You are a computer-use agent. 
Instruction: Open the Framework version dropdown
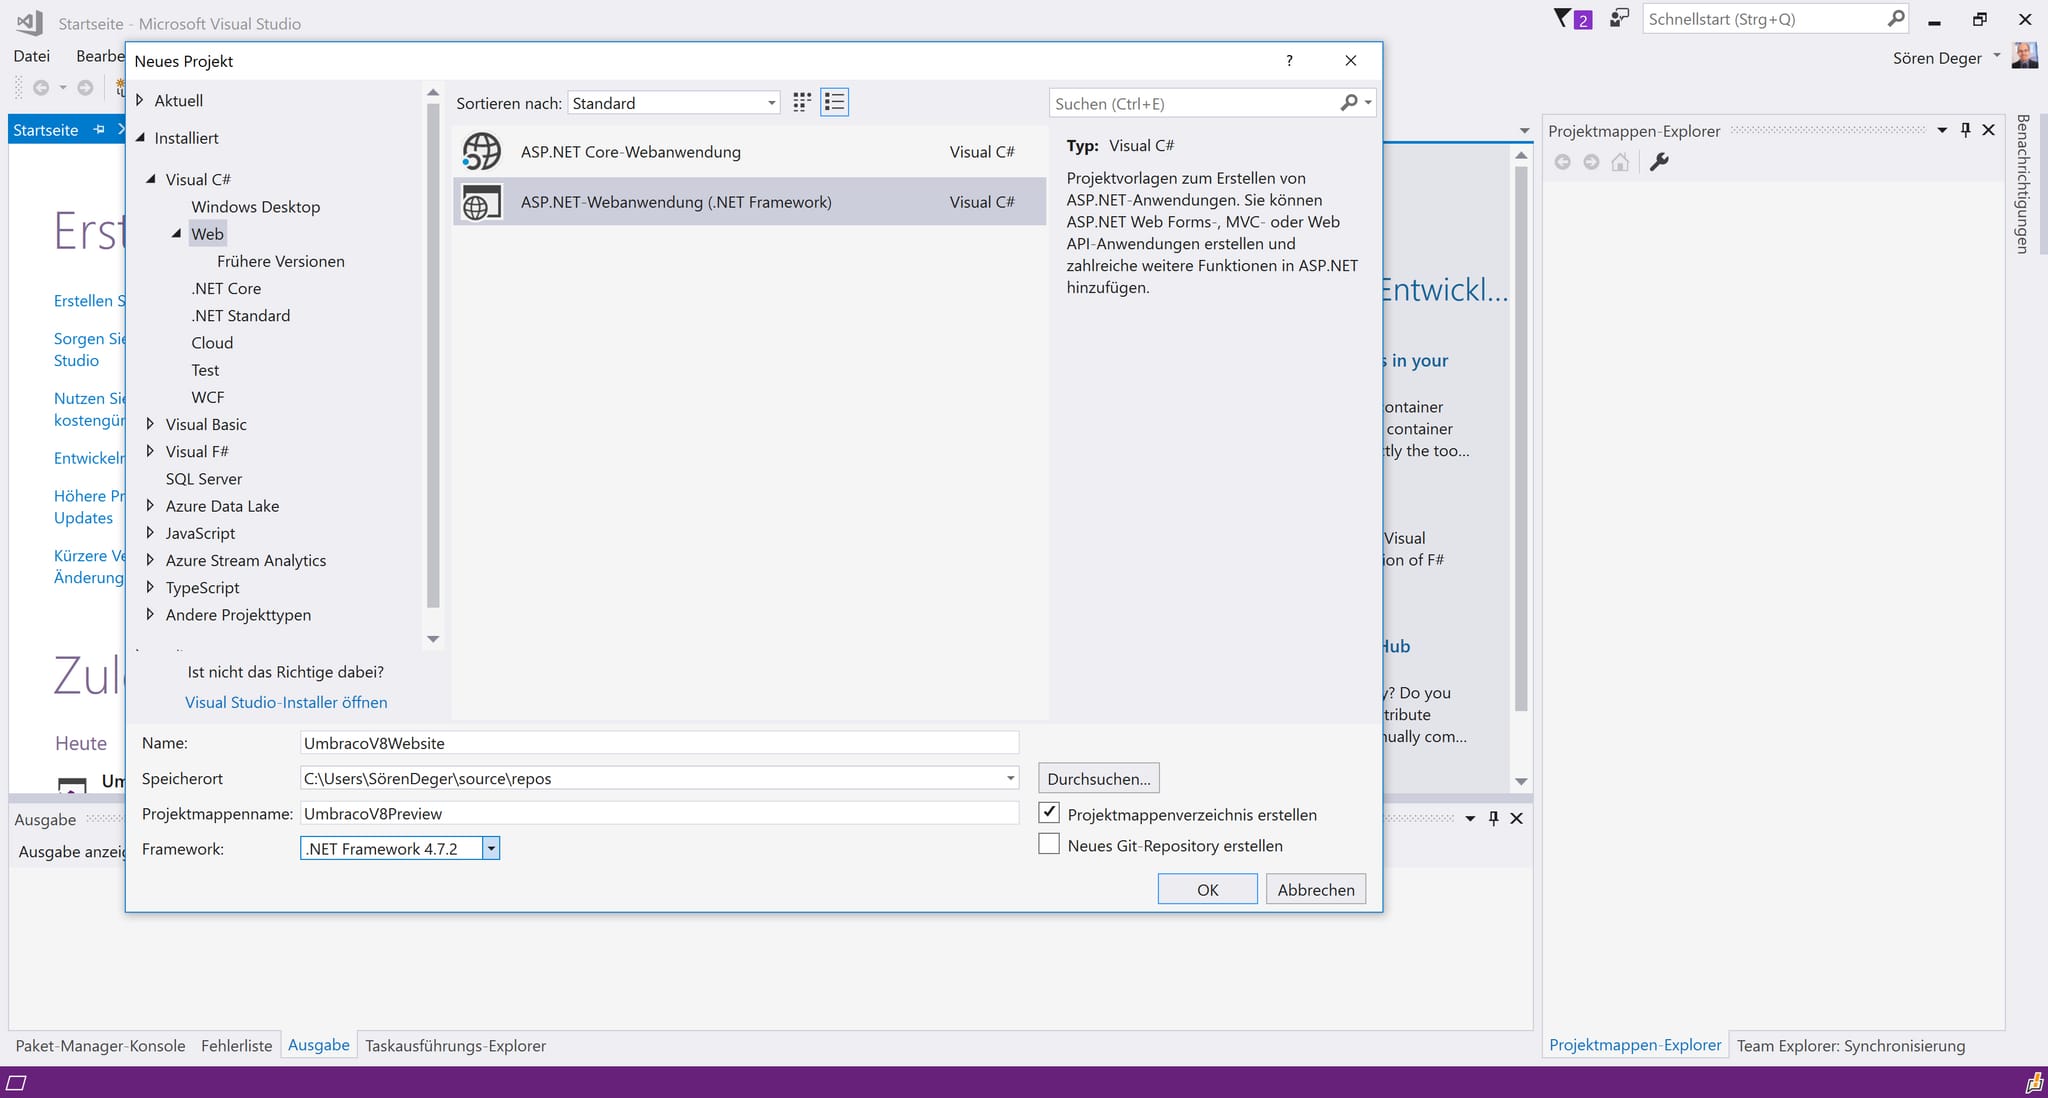[x=491, y=849]
